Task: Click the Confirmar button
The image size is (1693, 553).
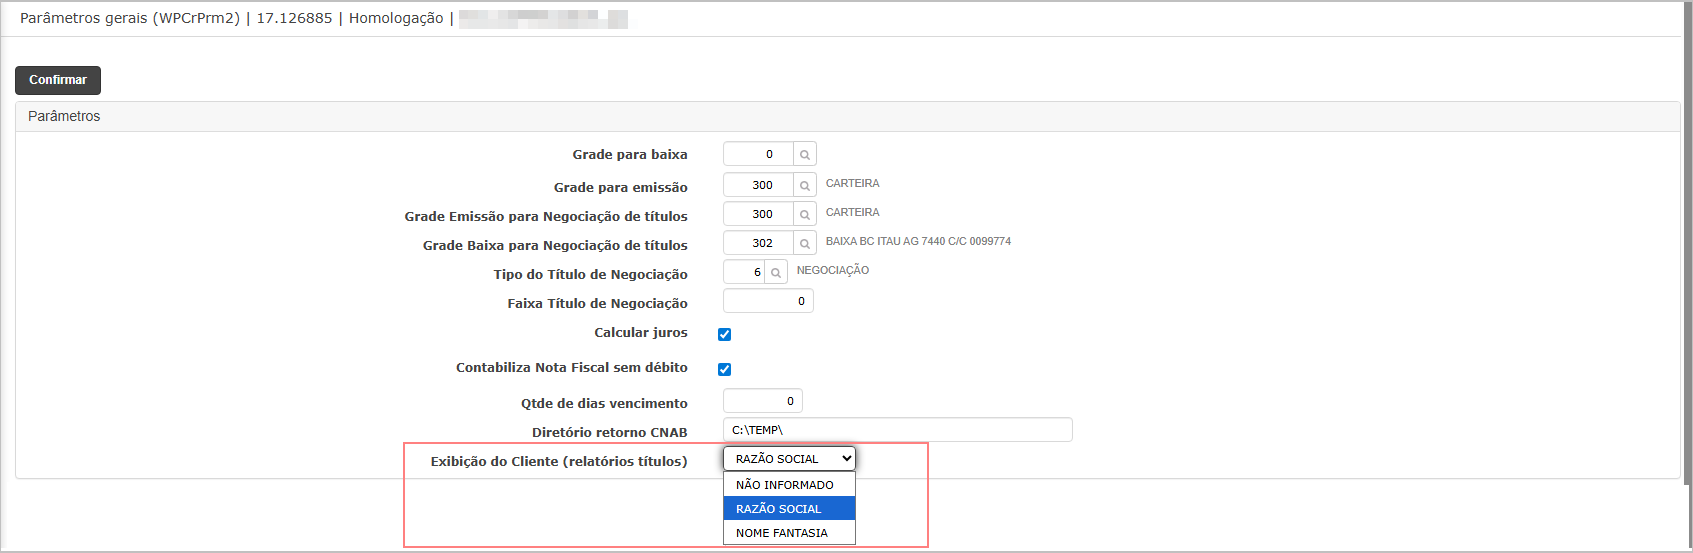Action: pyautogui.click(x=58, y=80)
